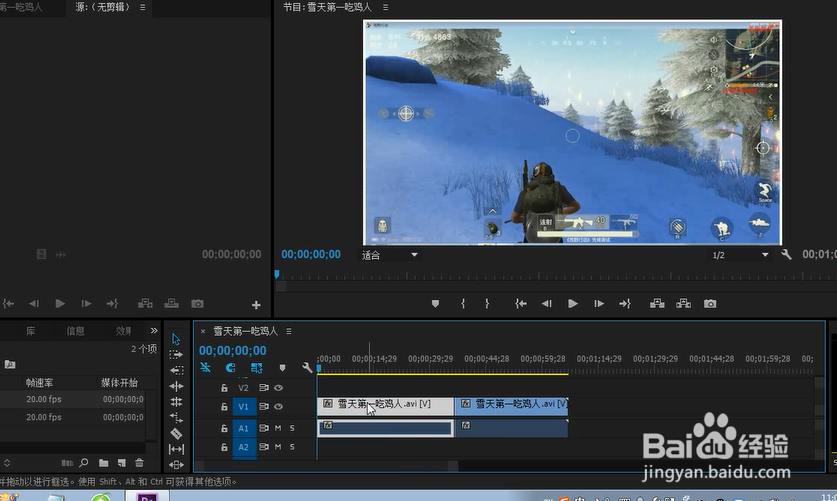Open the Program monitor panel menu
Image resolution: width=837 pixels, height=501 pixels.
pos(385,7)
